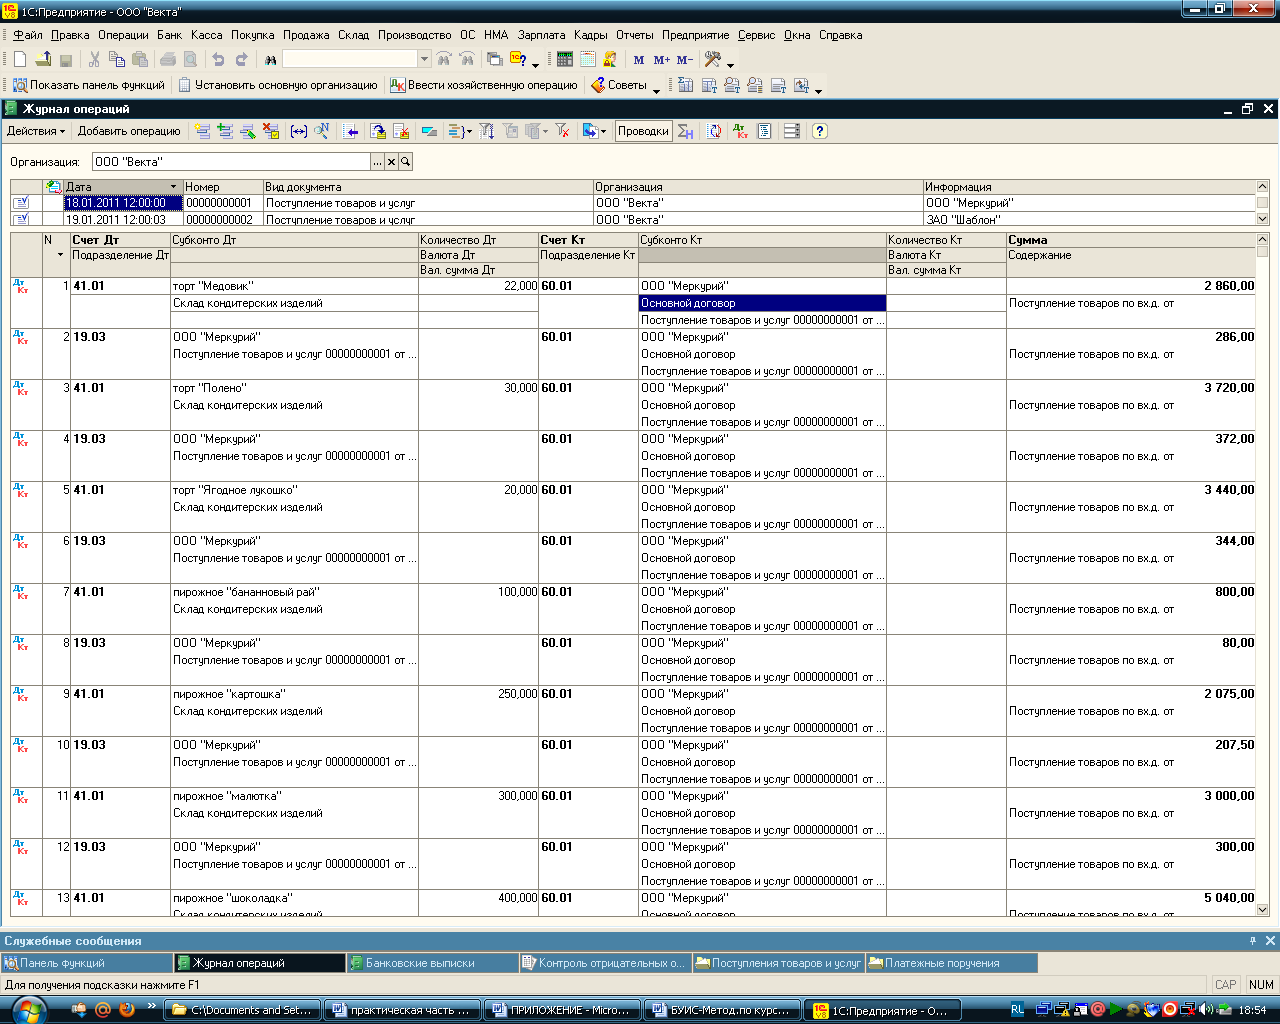Open the Продажа menu

[x=306, y=35]
